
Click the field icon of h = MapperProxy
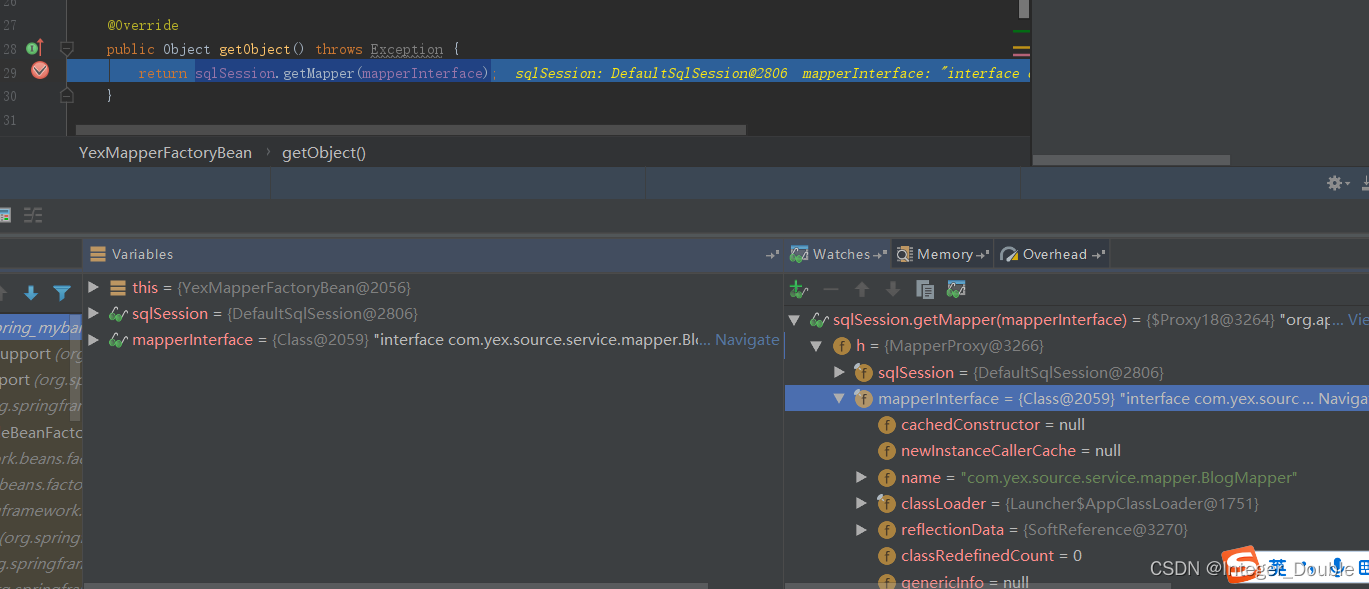[842, 346]
